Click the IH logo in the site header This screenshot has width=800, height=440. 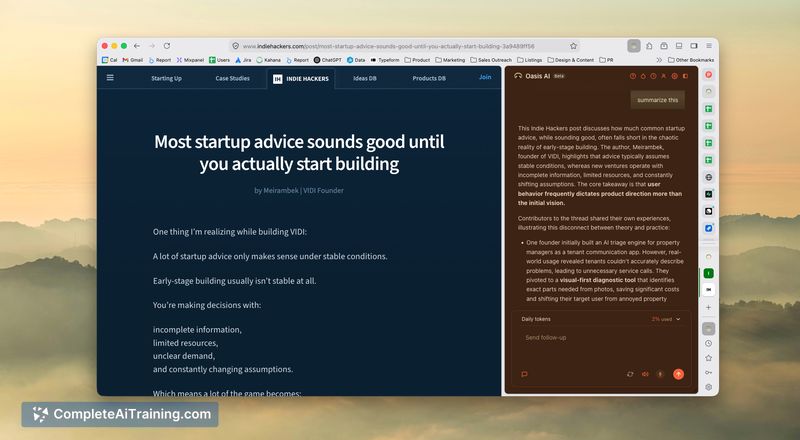click(278, 79)
